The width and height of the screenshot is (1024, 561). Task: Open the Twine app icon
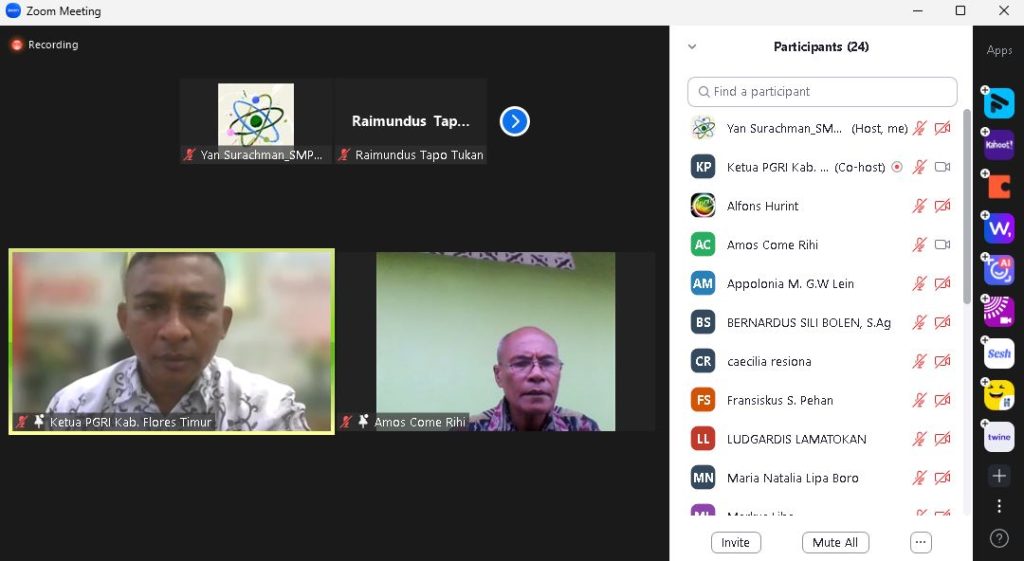coord(998,437)
